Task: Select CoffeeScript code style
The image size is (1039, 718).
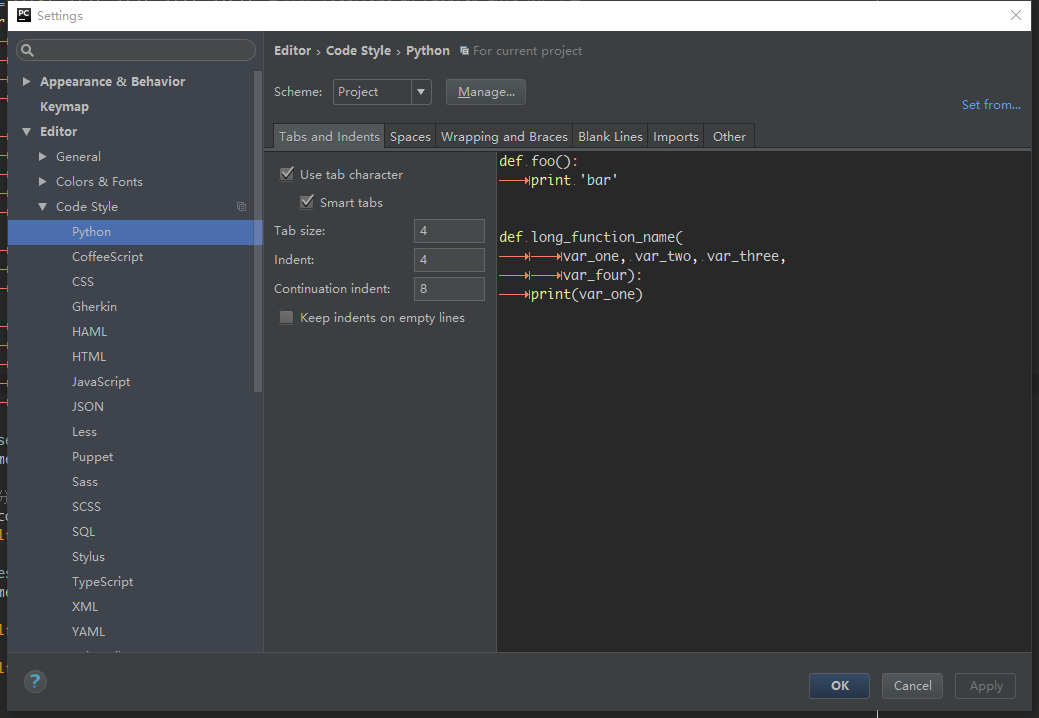Action: [x=107, y=257]
